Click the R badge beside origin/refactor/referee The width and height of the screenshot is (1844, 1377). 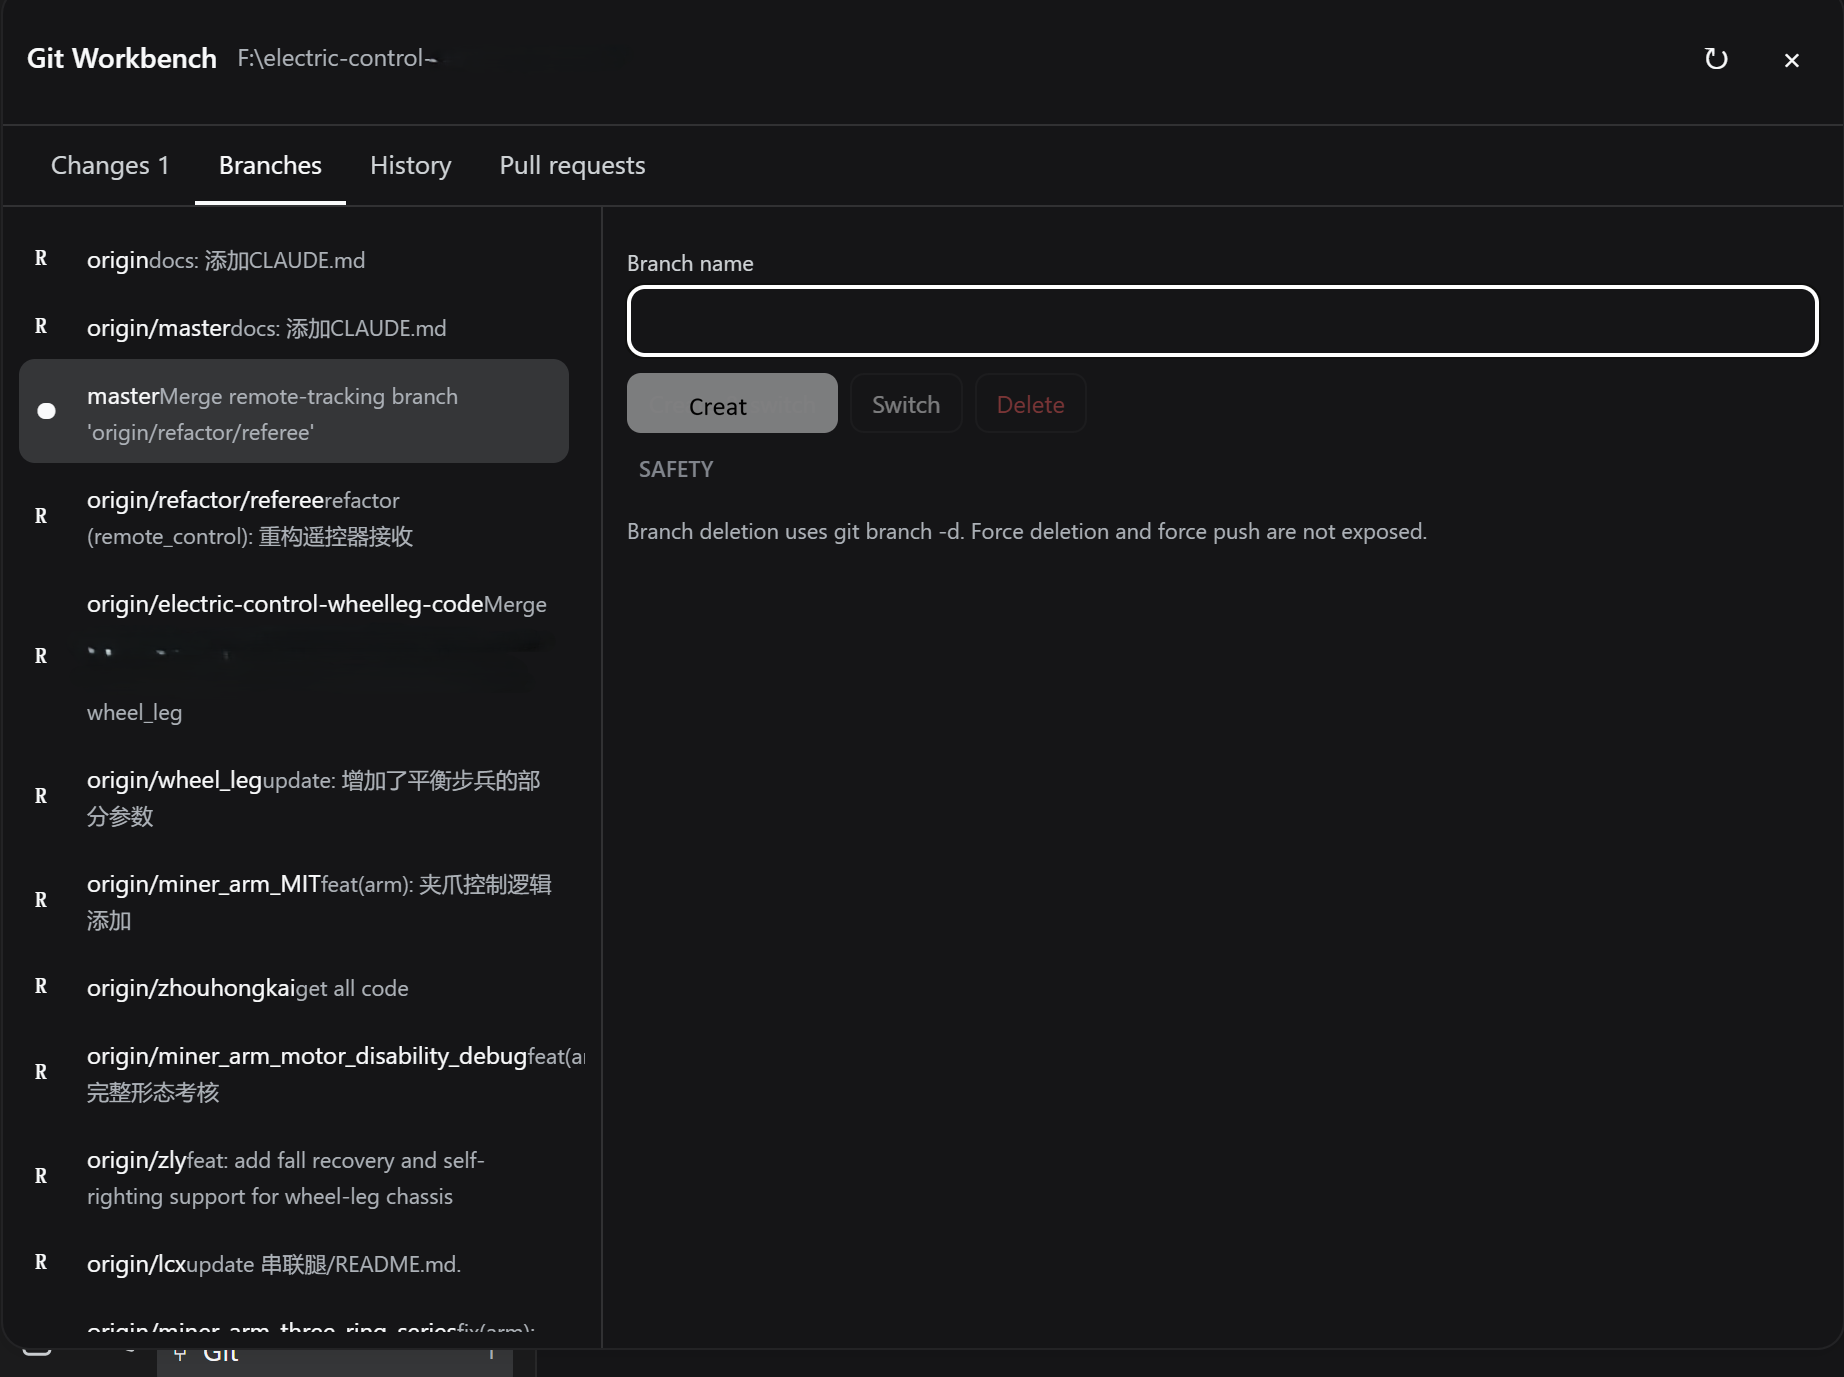tap(41, 516)
